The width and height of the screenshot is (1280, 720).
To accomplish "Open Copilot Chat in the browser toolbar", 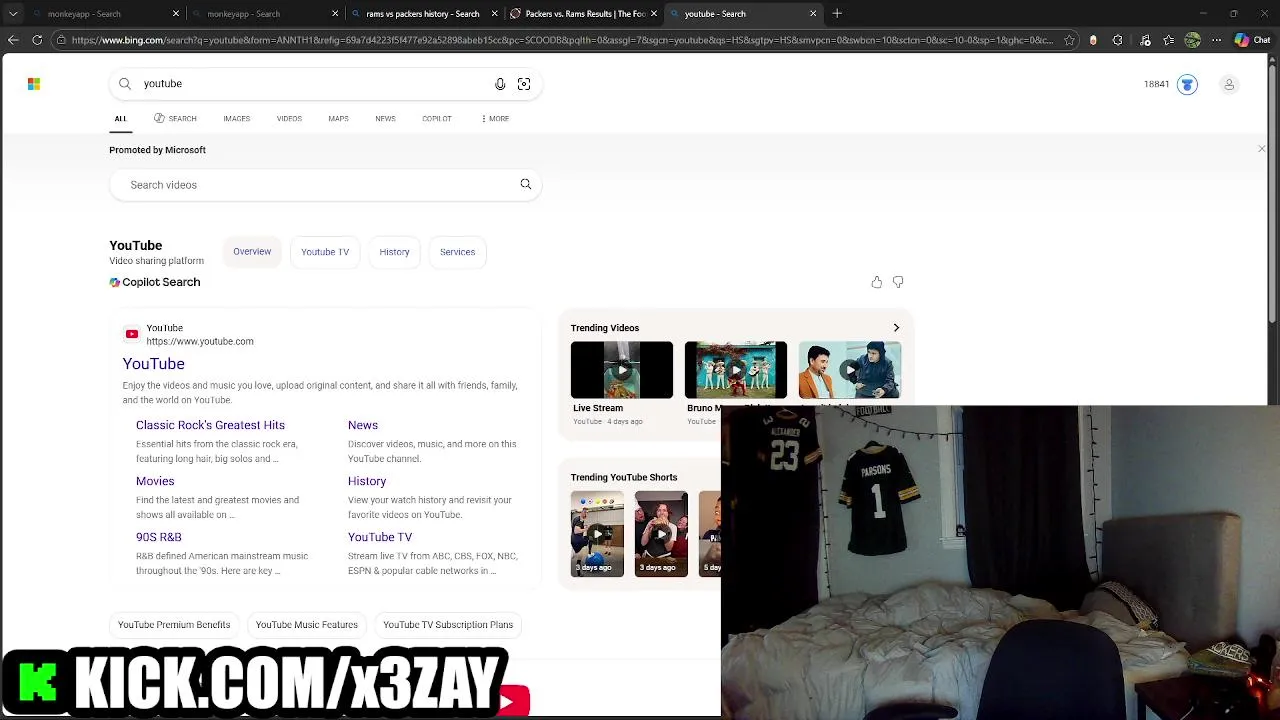I will tap(1250, 40).
